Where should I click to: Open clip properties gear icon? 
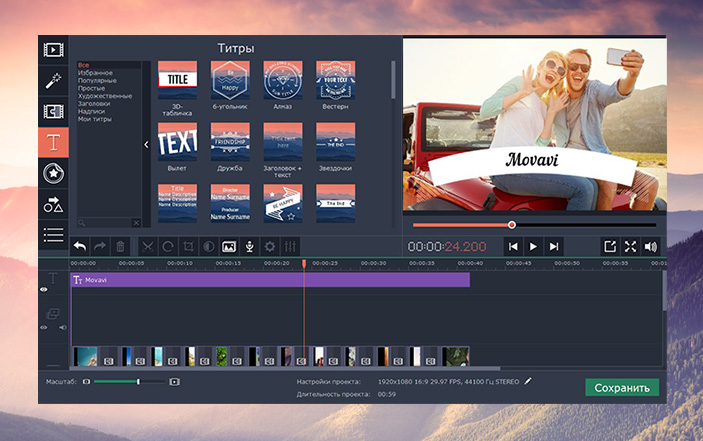[x=269, y=246]
